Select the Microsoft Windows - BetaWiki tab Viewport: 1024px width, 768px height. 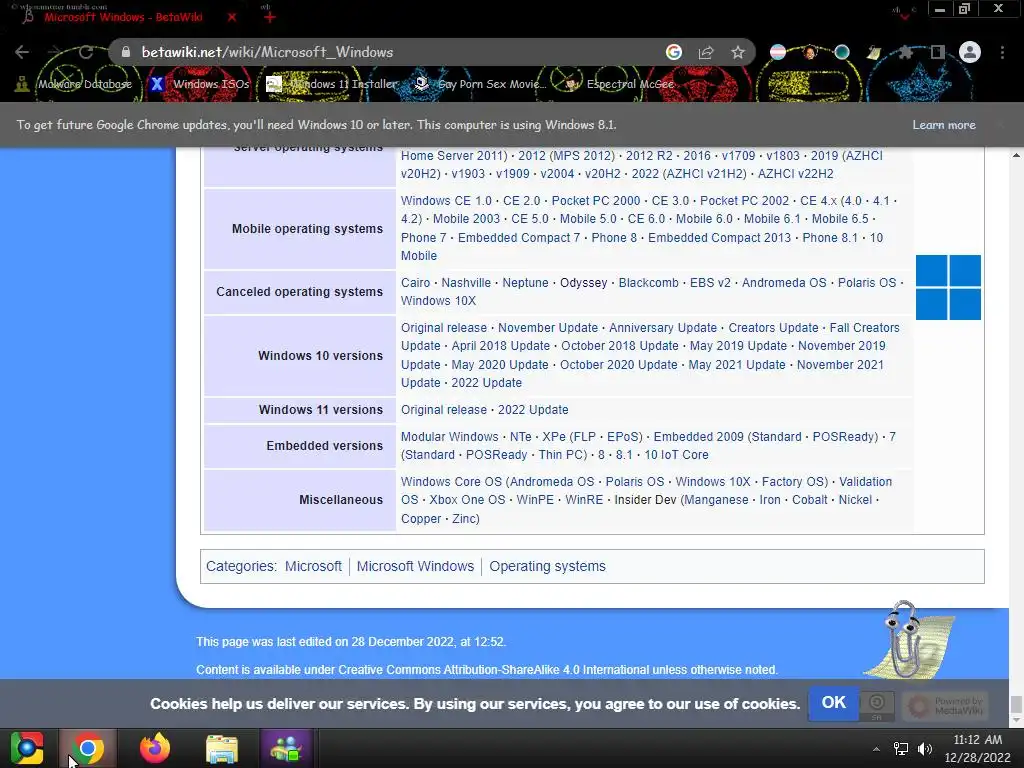123,17
